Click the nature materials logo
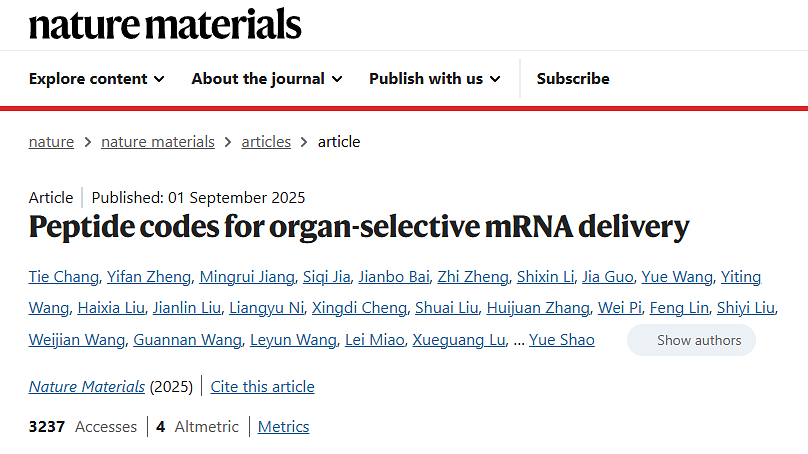808x454 pixels. point(165,23)
